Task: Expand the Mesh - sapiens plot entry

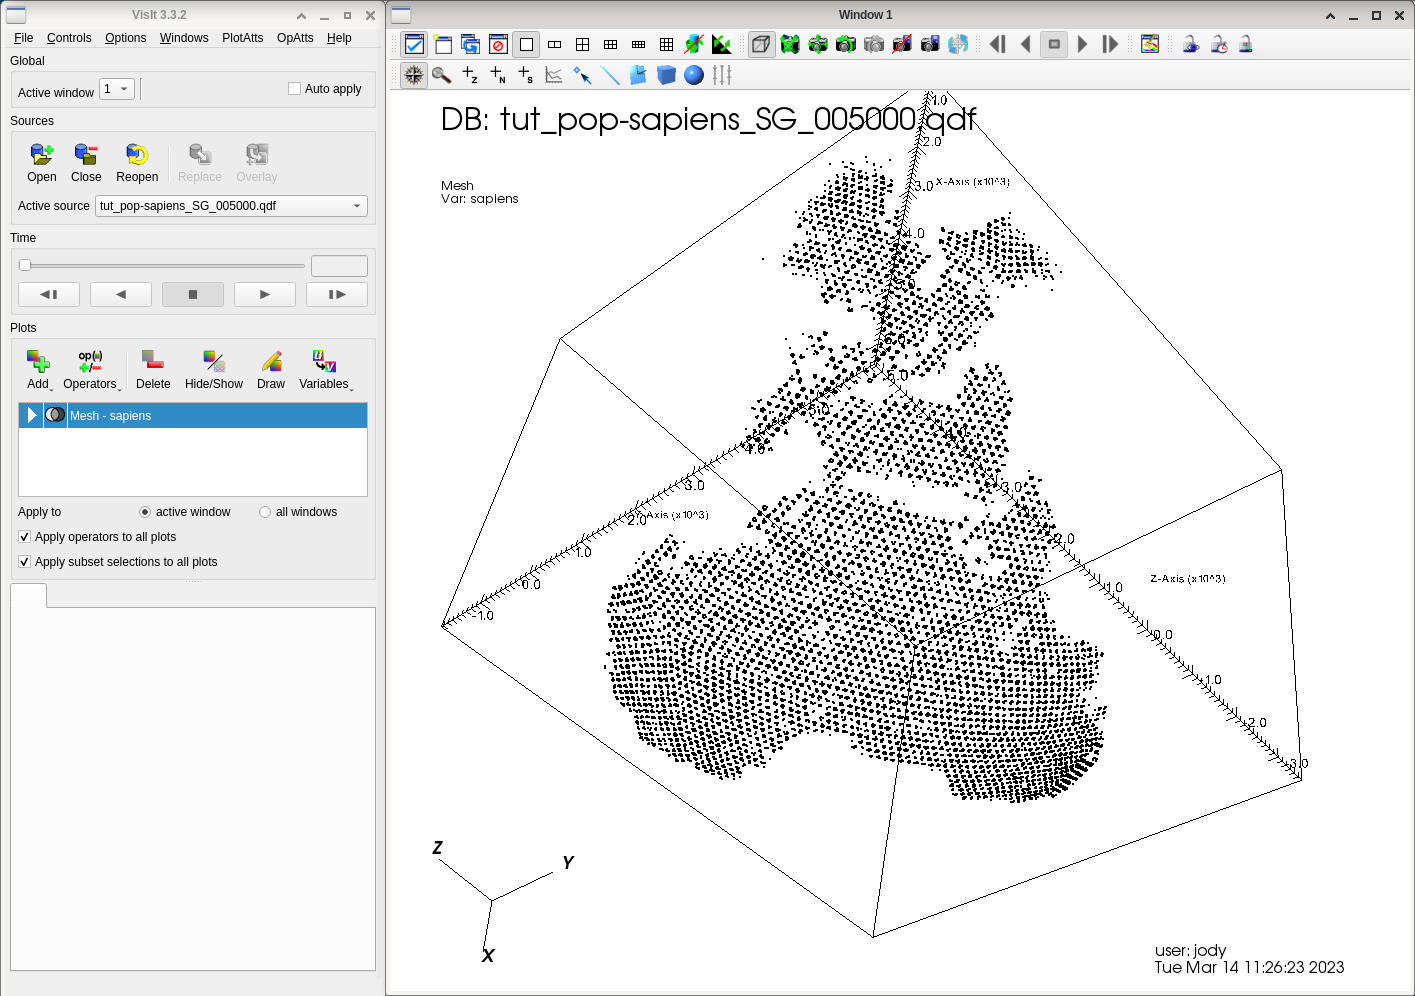Action: coord(32,415)
